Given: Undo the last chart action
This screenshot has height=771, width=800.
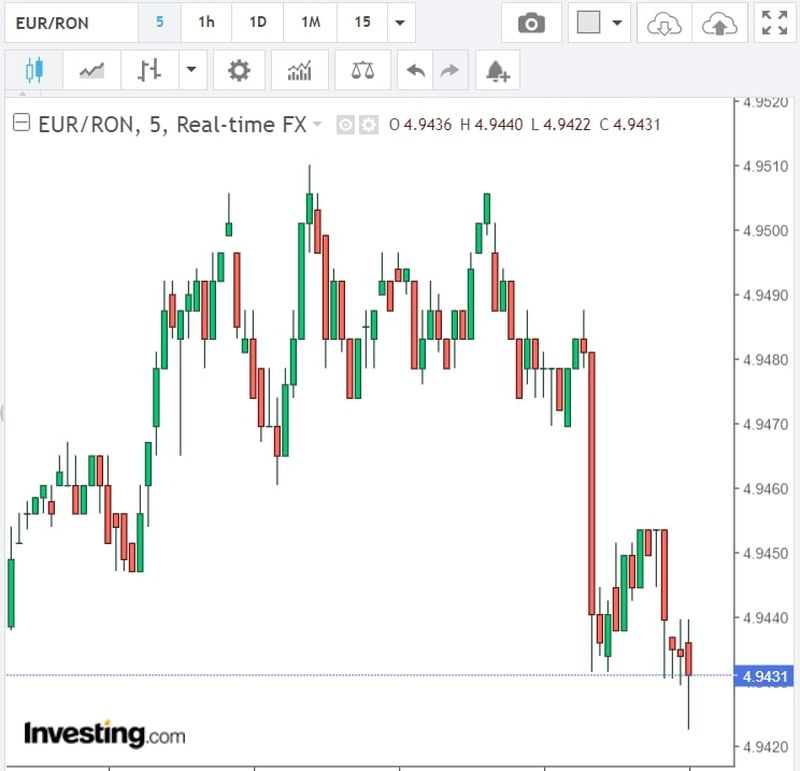Looking at the screenshot, I should pos(416,71).
